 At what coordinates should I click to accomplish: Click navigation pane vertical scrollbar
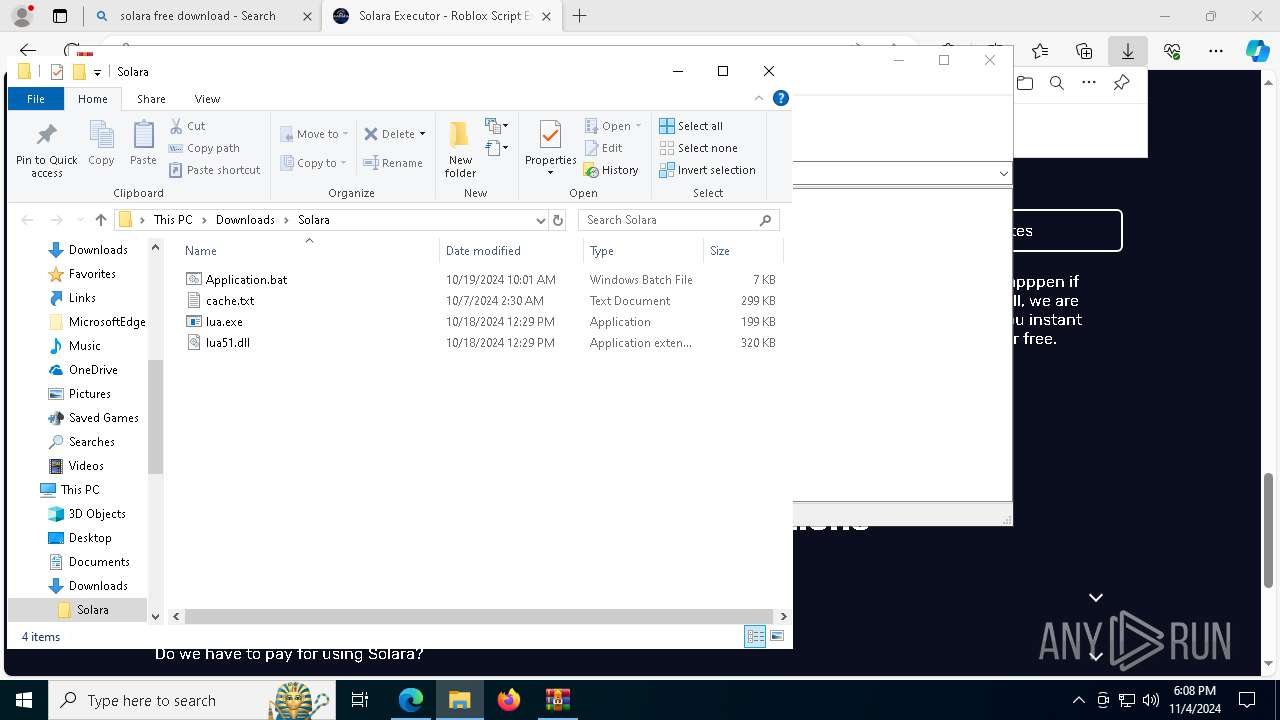click(155, 416)
